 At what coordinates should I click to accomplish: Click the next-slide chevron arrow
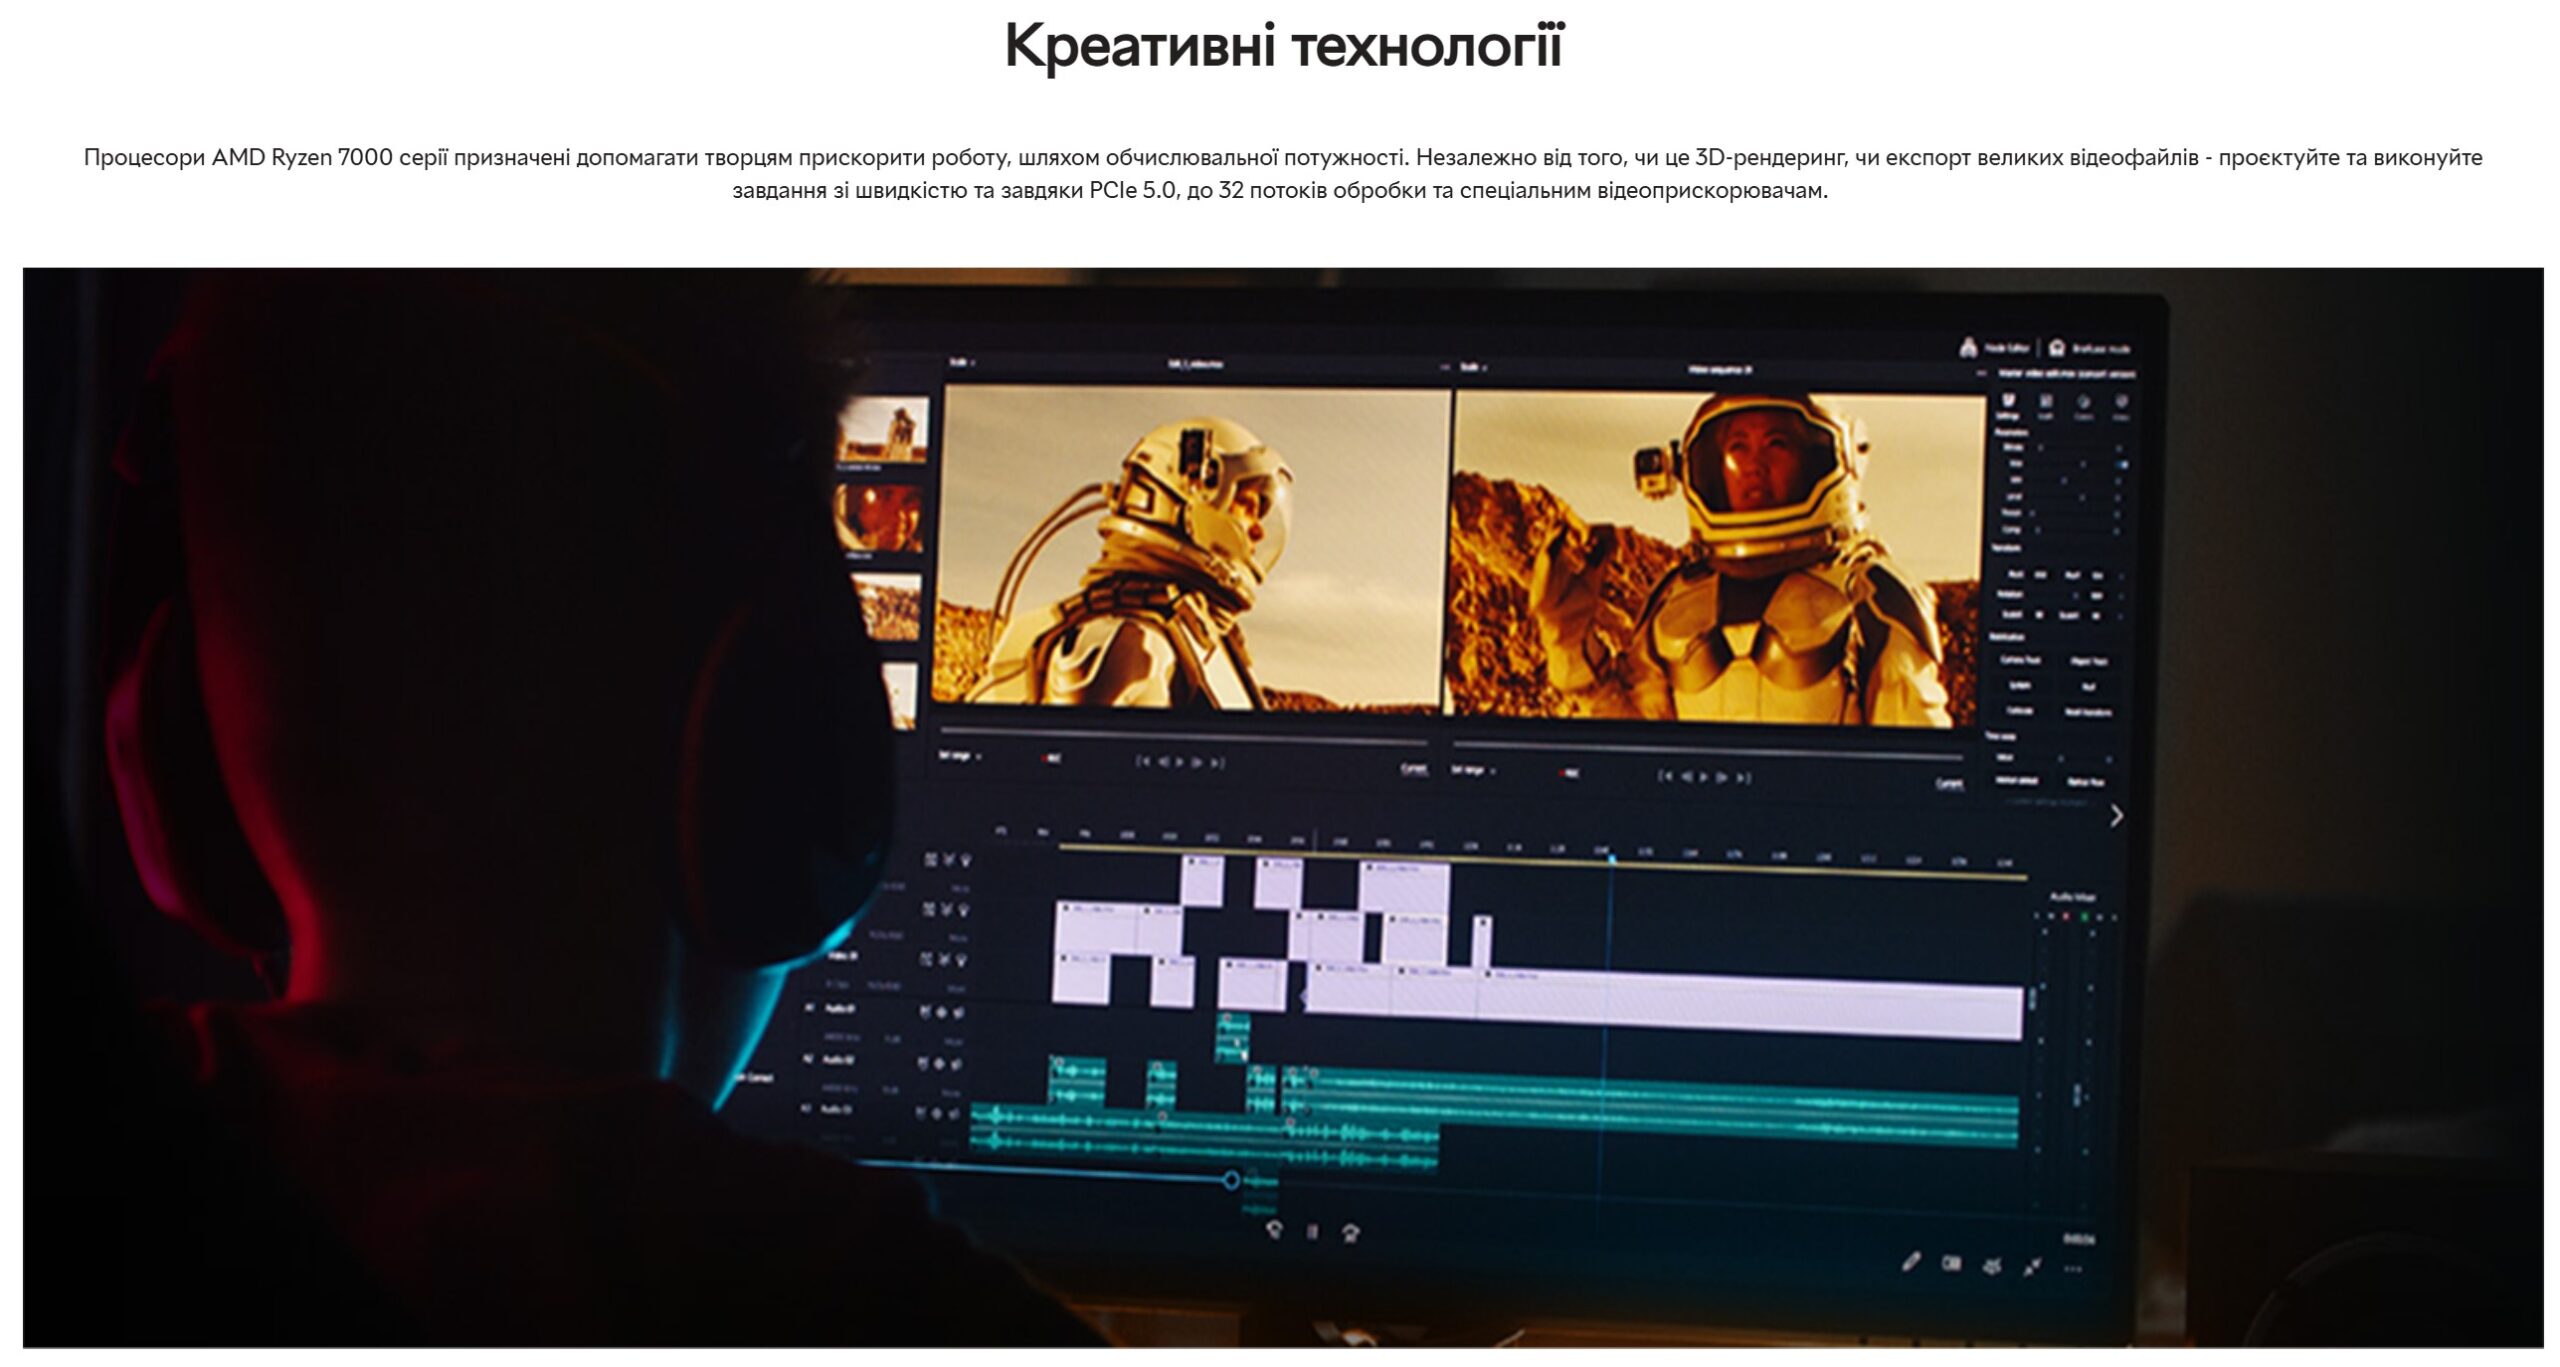point(2116,816)
